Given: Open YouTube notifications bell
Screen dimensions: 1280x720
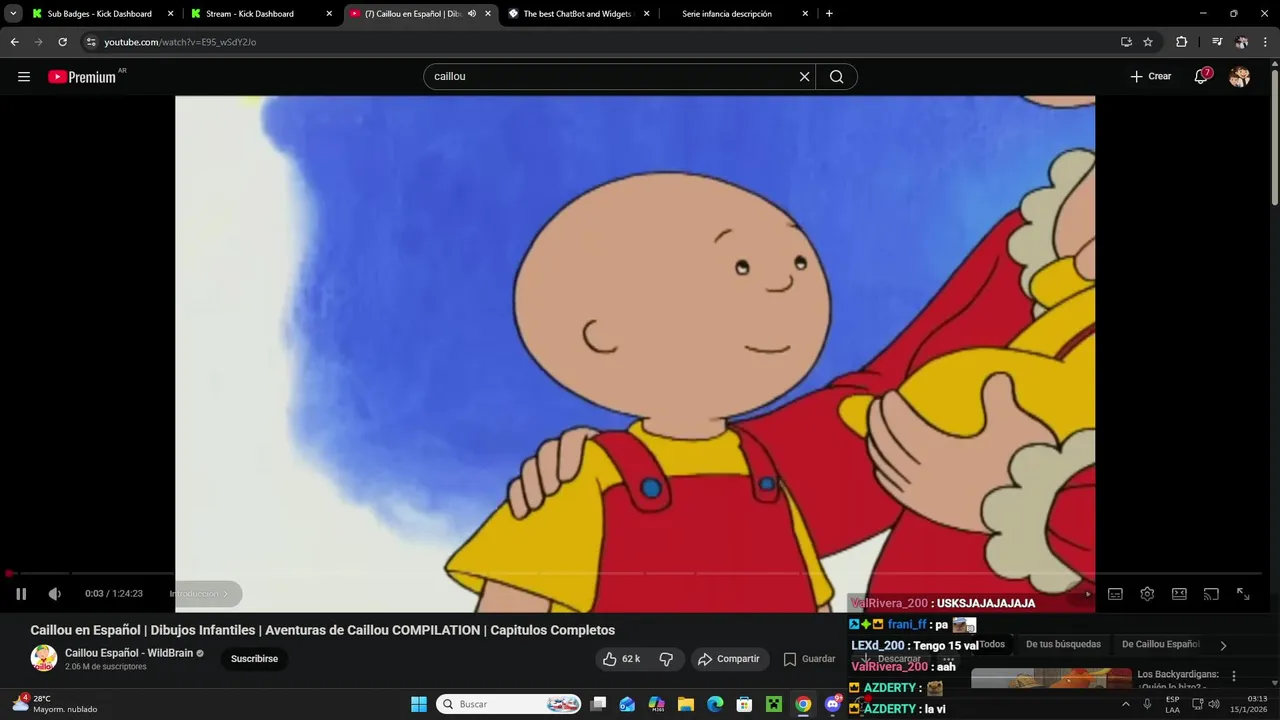Looking at the screenshot, I should [x=1202, y=77].
